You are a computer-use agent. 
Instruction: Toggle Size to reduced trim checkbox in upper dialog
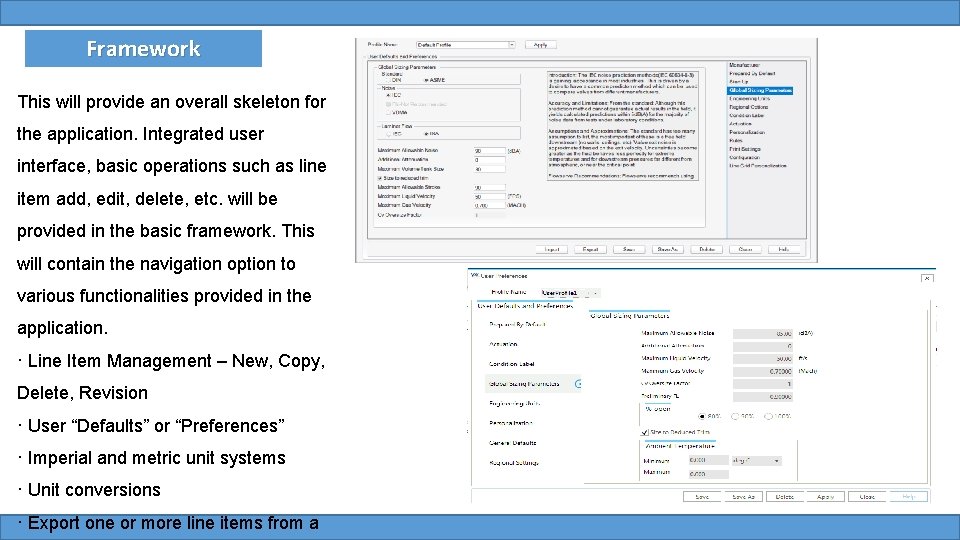(x=380, y=178)
